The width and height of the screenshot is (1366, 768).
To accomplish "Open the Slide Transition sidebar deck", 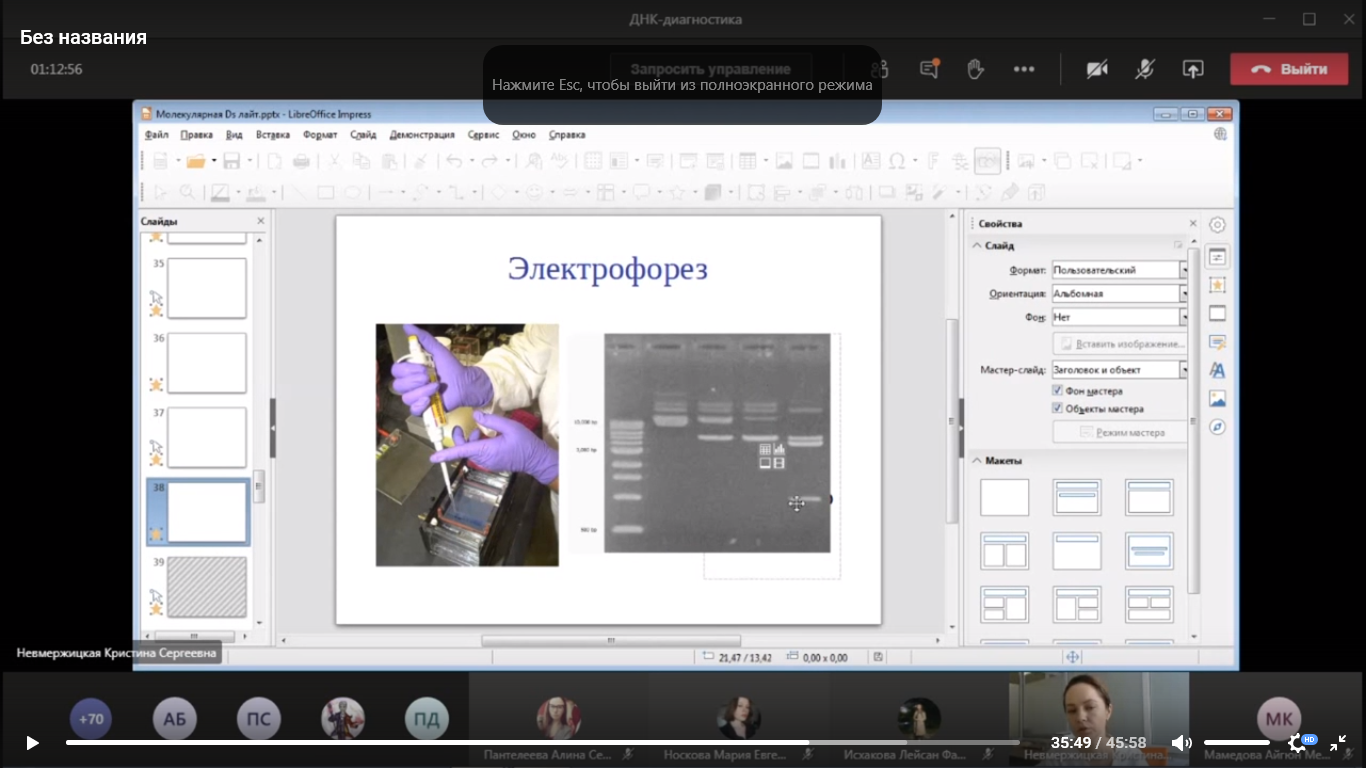I will 1217,313.
